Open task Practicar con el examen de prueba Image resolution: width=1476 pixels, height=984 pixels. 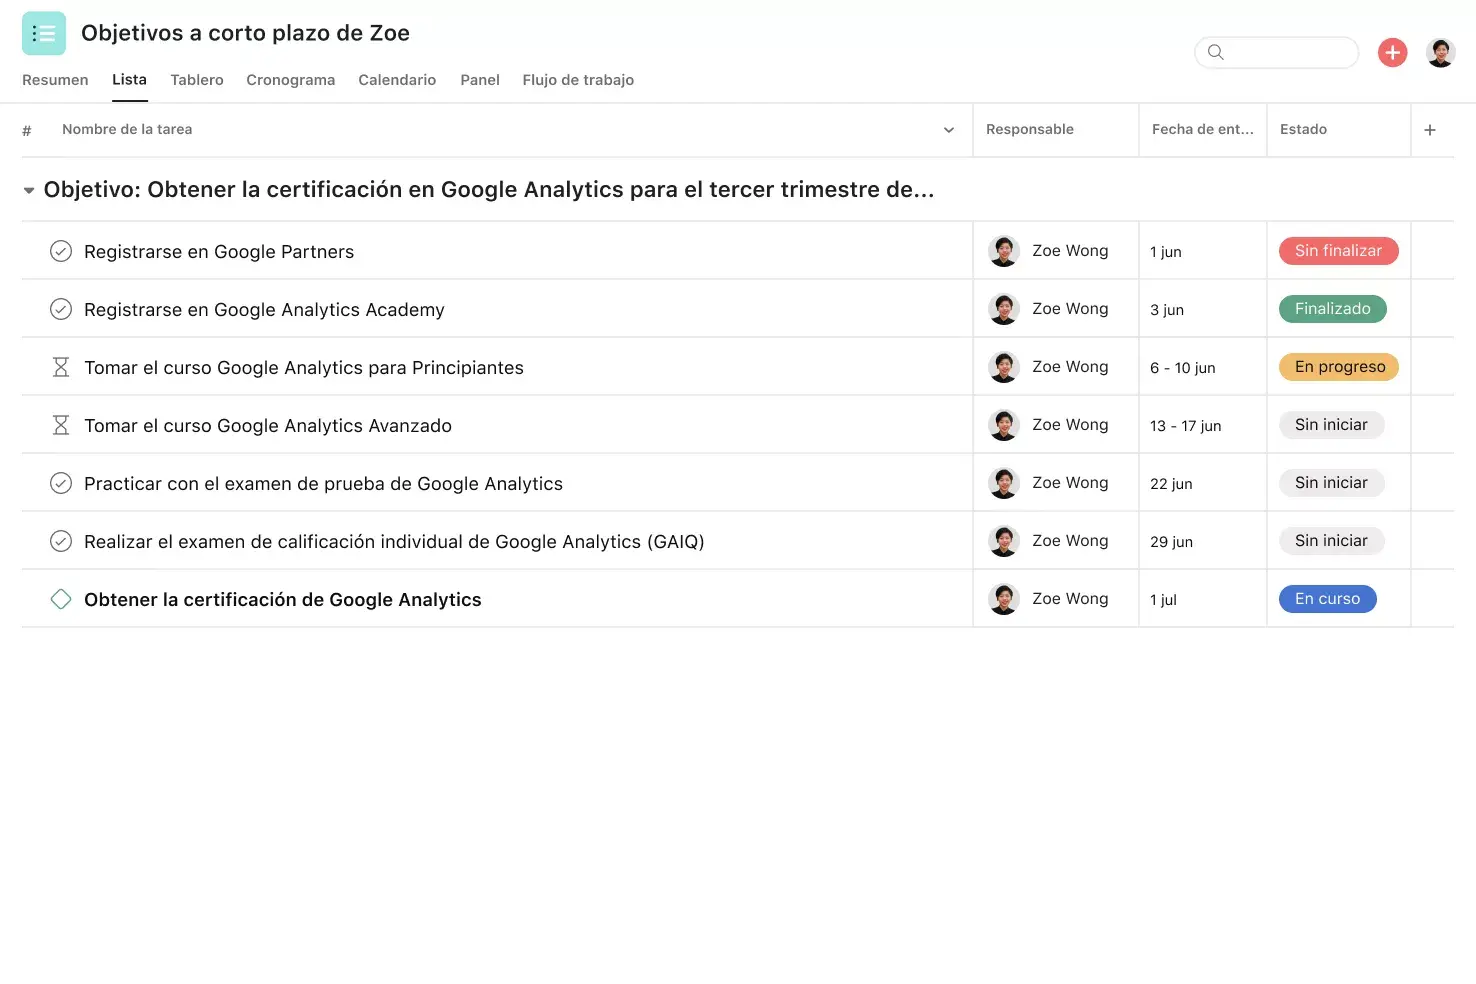(323, 484)
